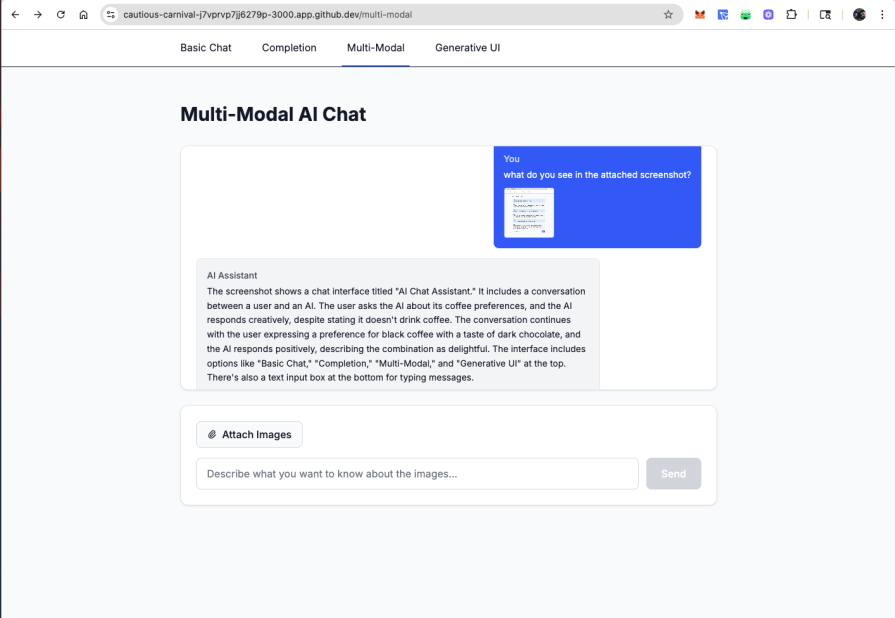This screenshot has height=618, width=895.
Task: Click the browser profile avatar icon
Action: pos(859,15)
